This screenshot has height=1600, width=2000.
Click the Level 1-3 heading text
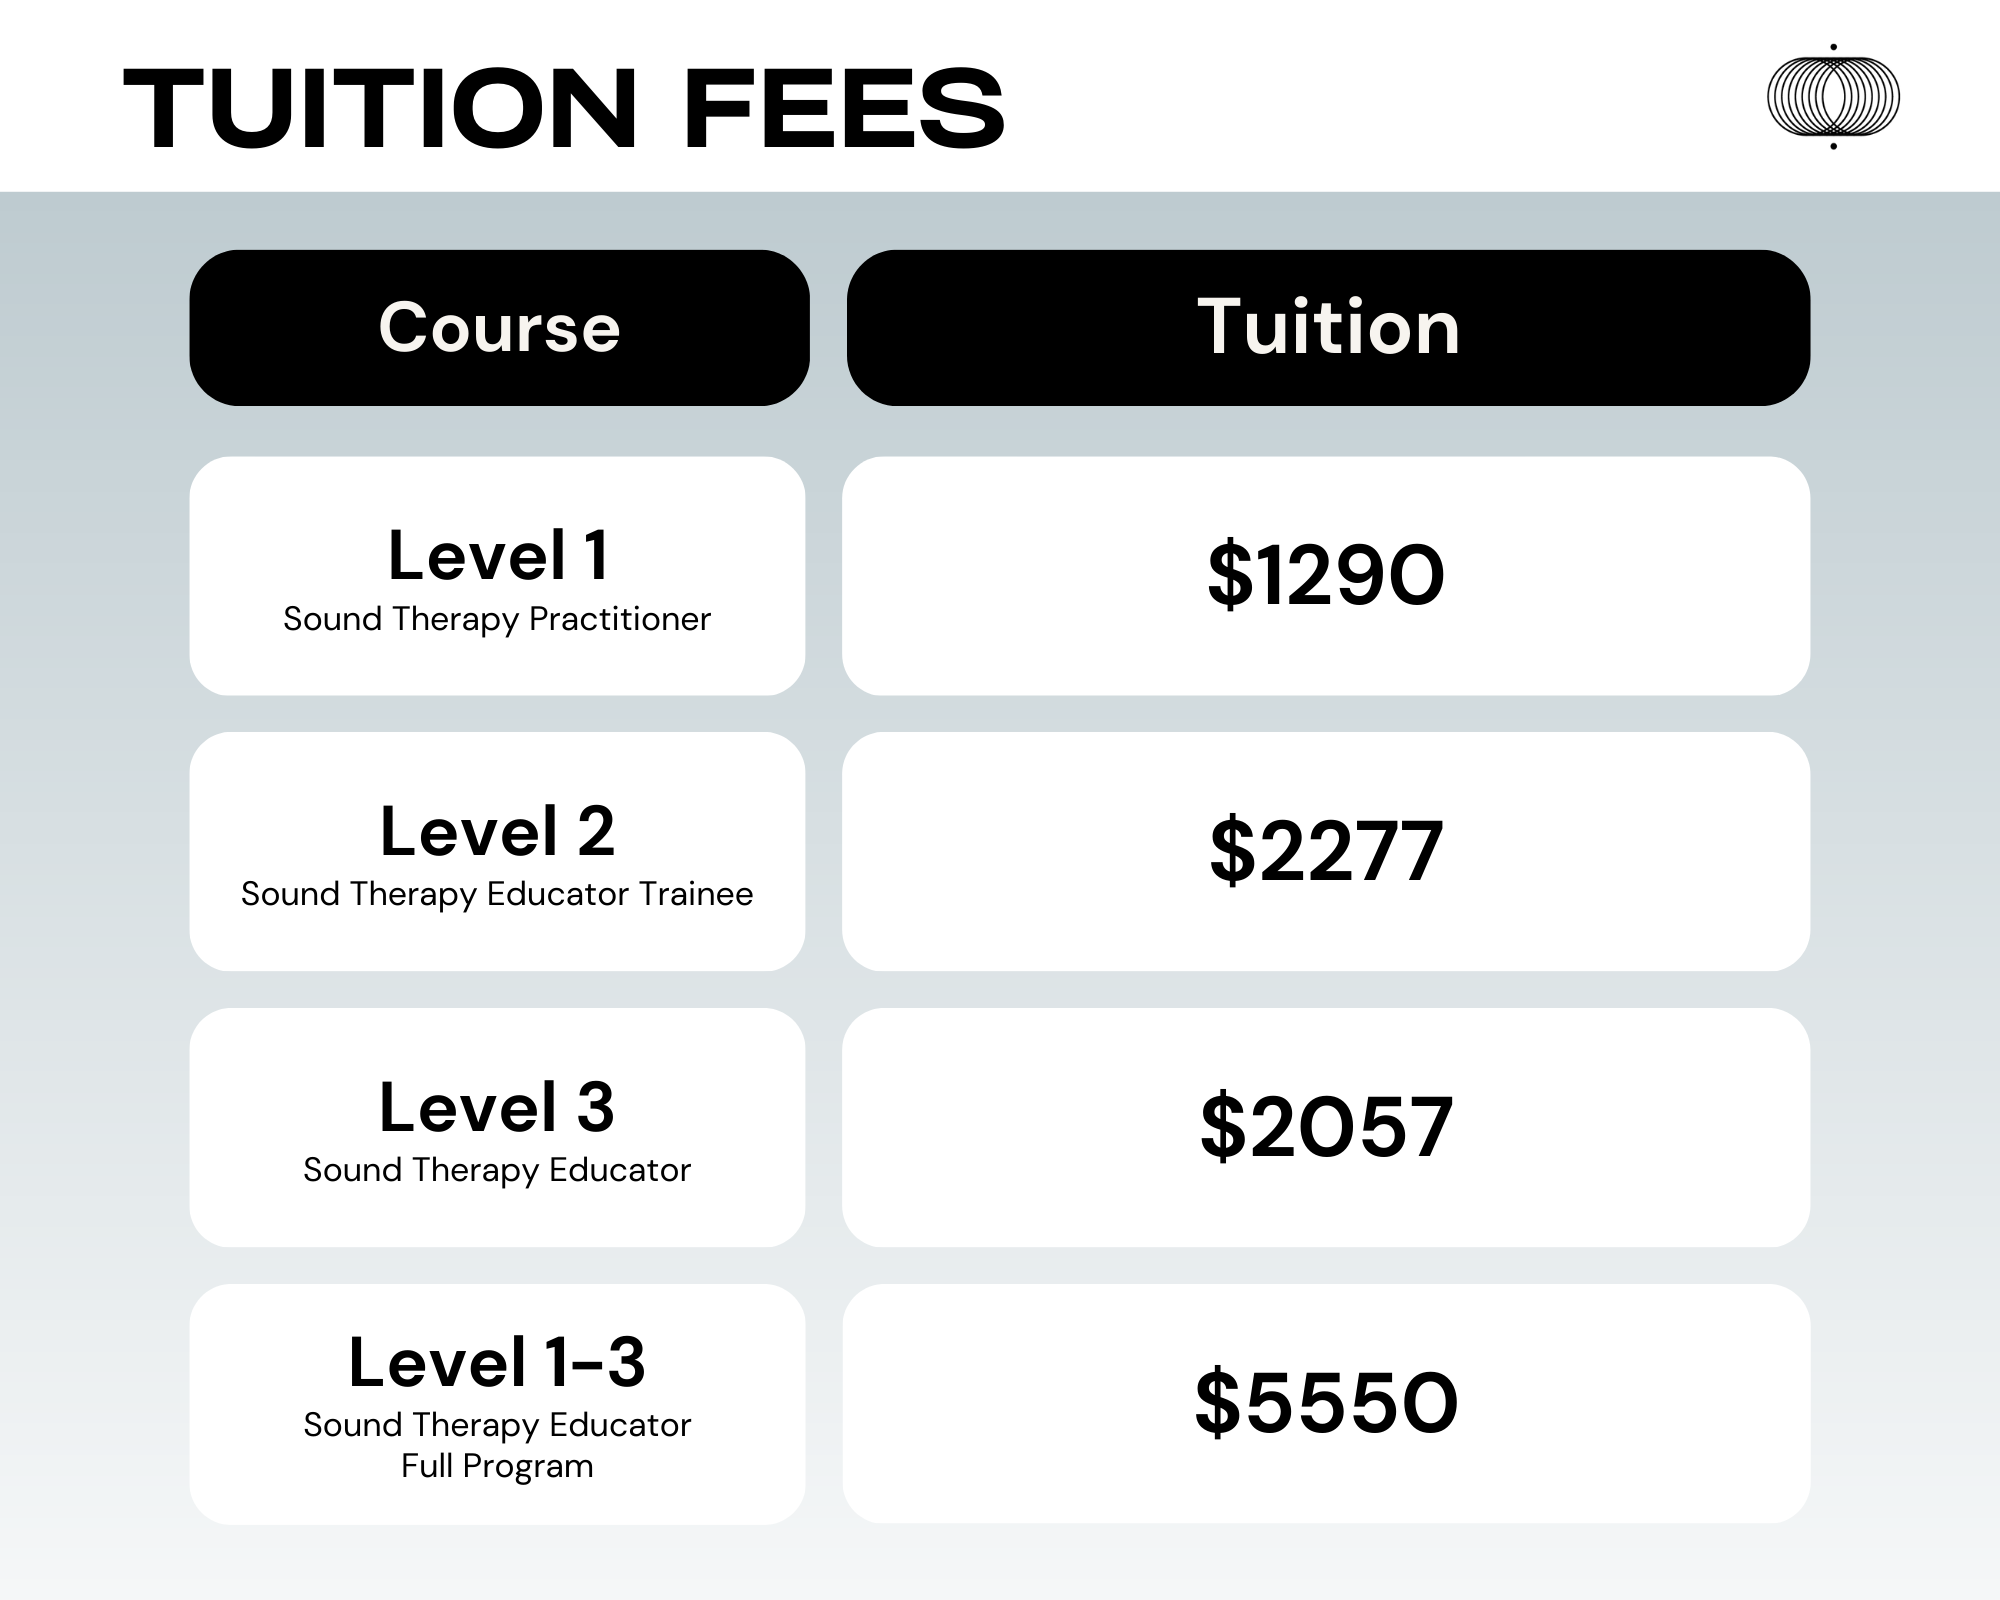click(x=497, y=1362)
